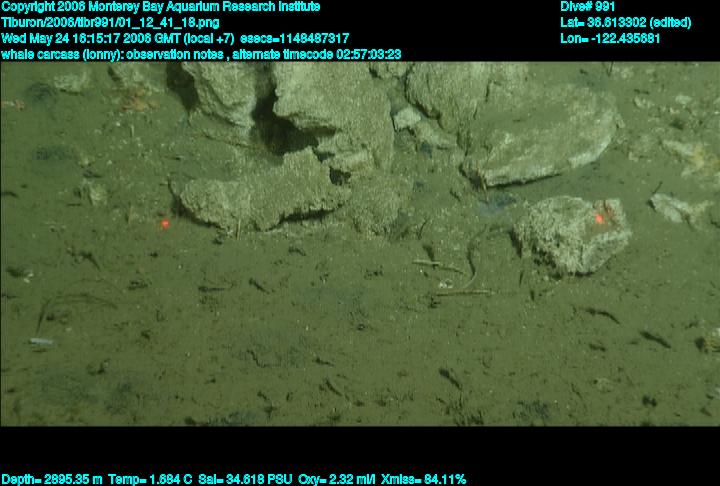Click the Lat= latitude readout

[x=625, y=23]
